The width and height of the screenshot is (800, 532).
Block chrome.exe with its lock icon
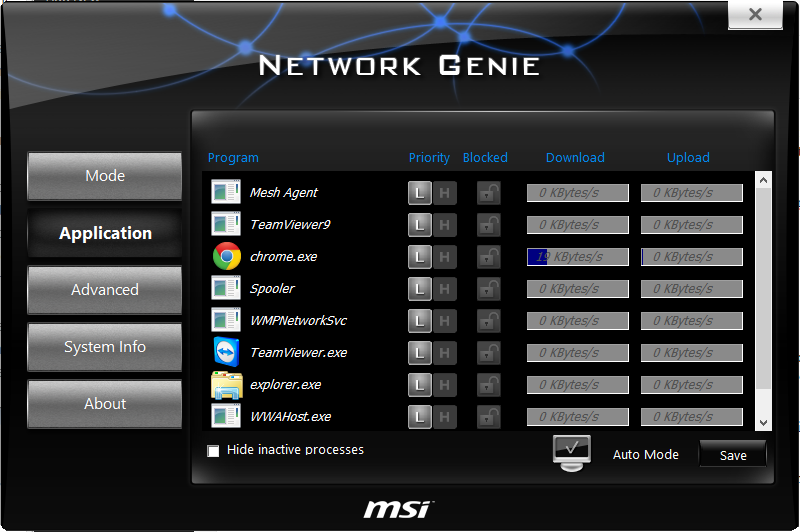[488, 257]
